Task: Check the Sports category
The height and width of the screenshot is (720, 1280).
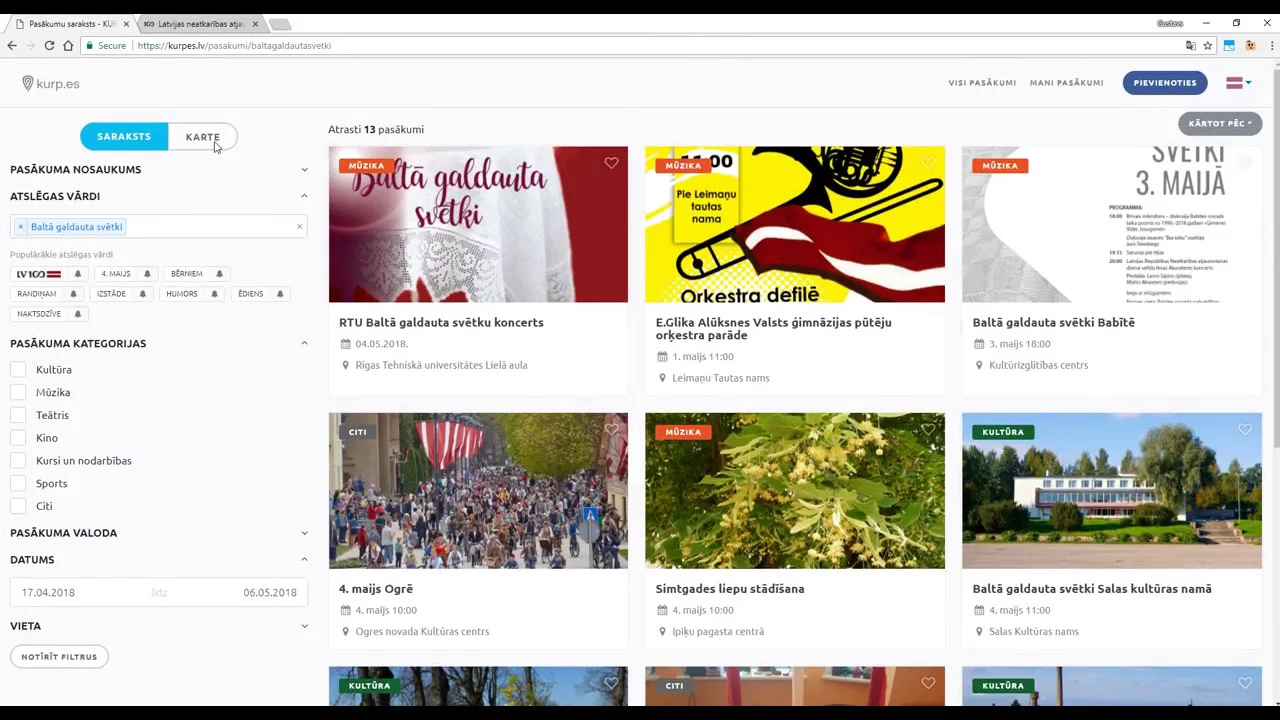Action: point(18,483)
